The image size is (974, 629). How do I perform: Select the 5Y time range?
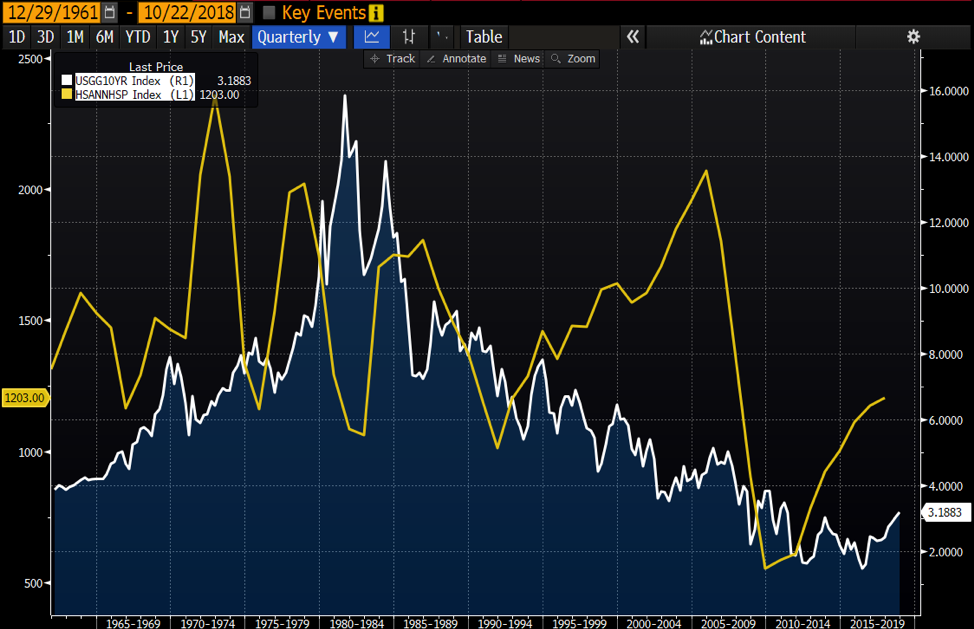pos(198,37)
